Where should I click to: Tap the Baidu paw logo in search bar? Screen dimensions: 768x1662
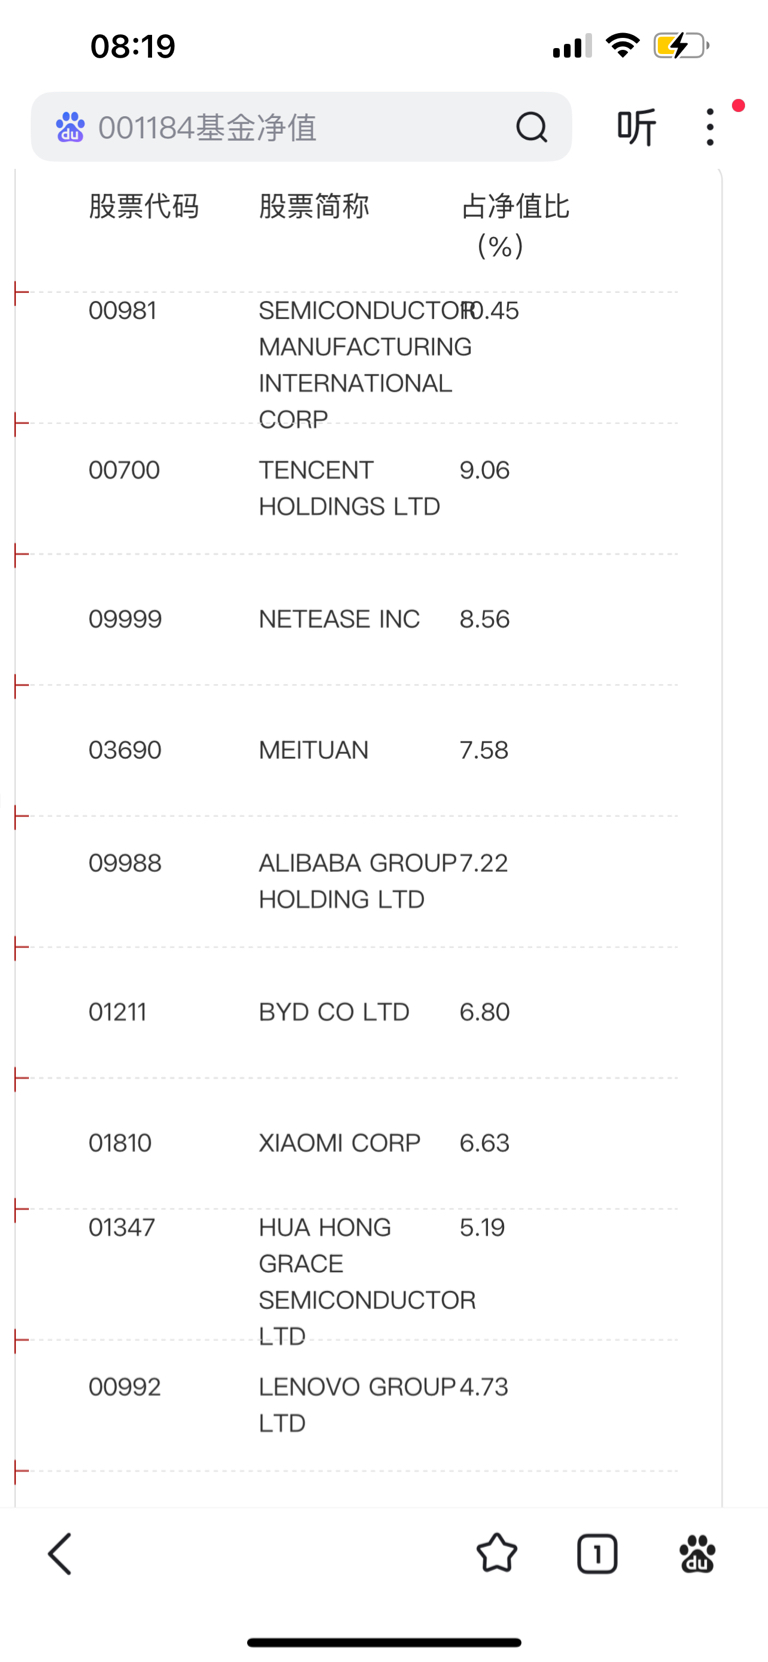[70, 127]
